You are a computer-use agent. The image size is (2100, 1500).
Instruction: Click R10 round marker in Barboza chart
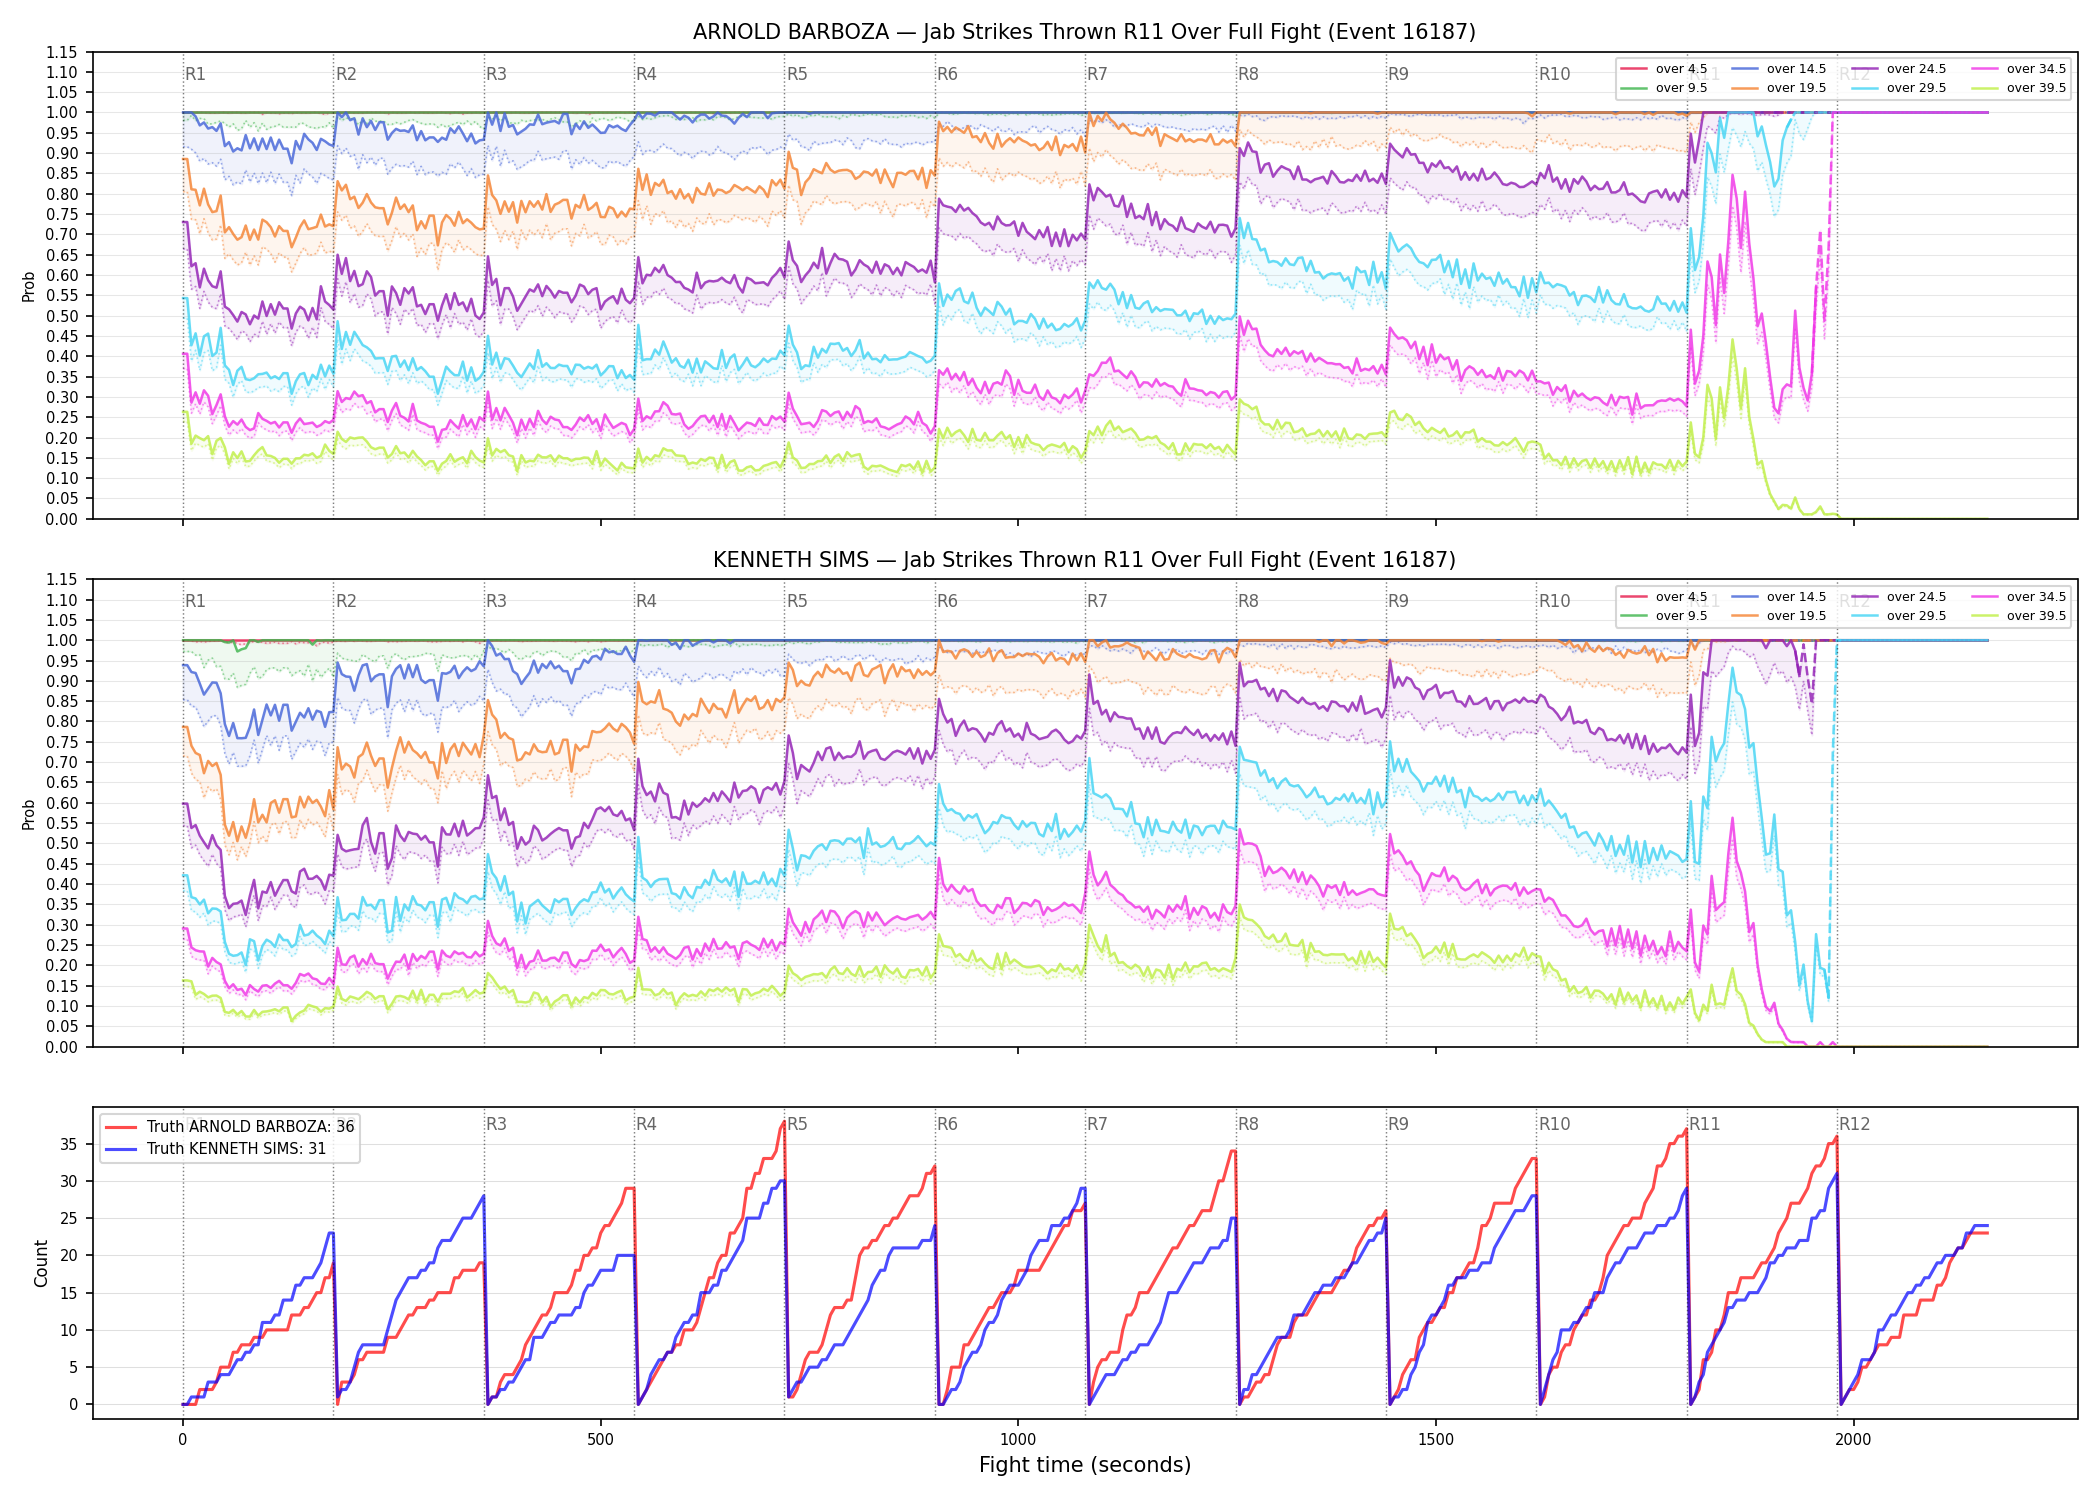(1554, 74)
